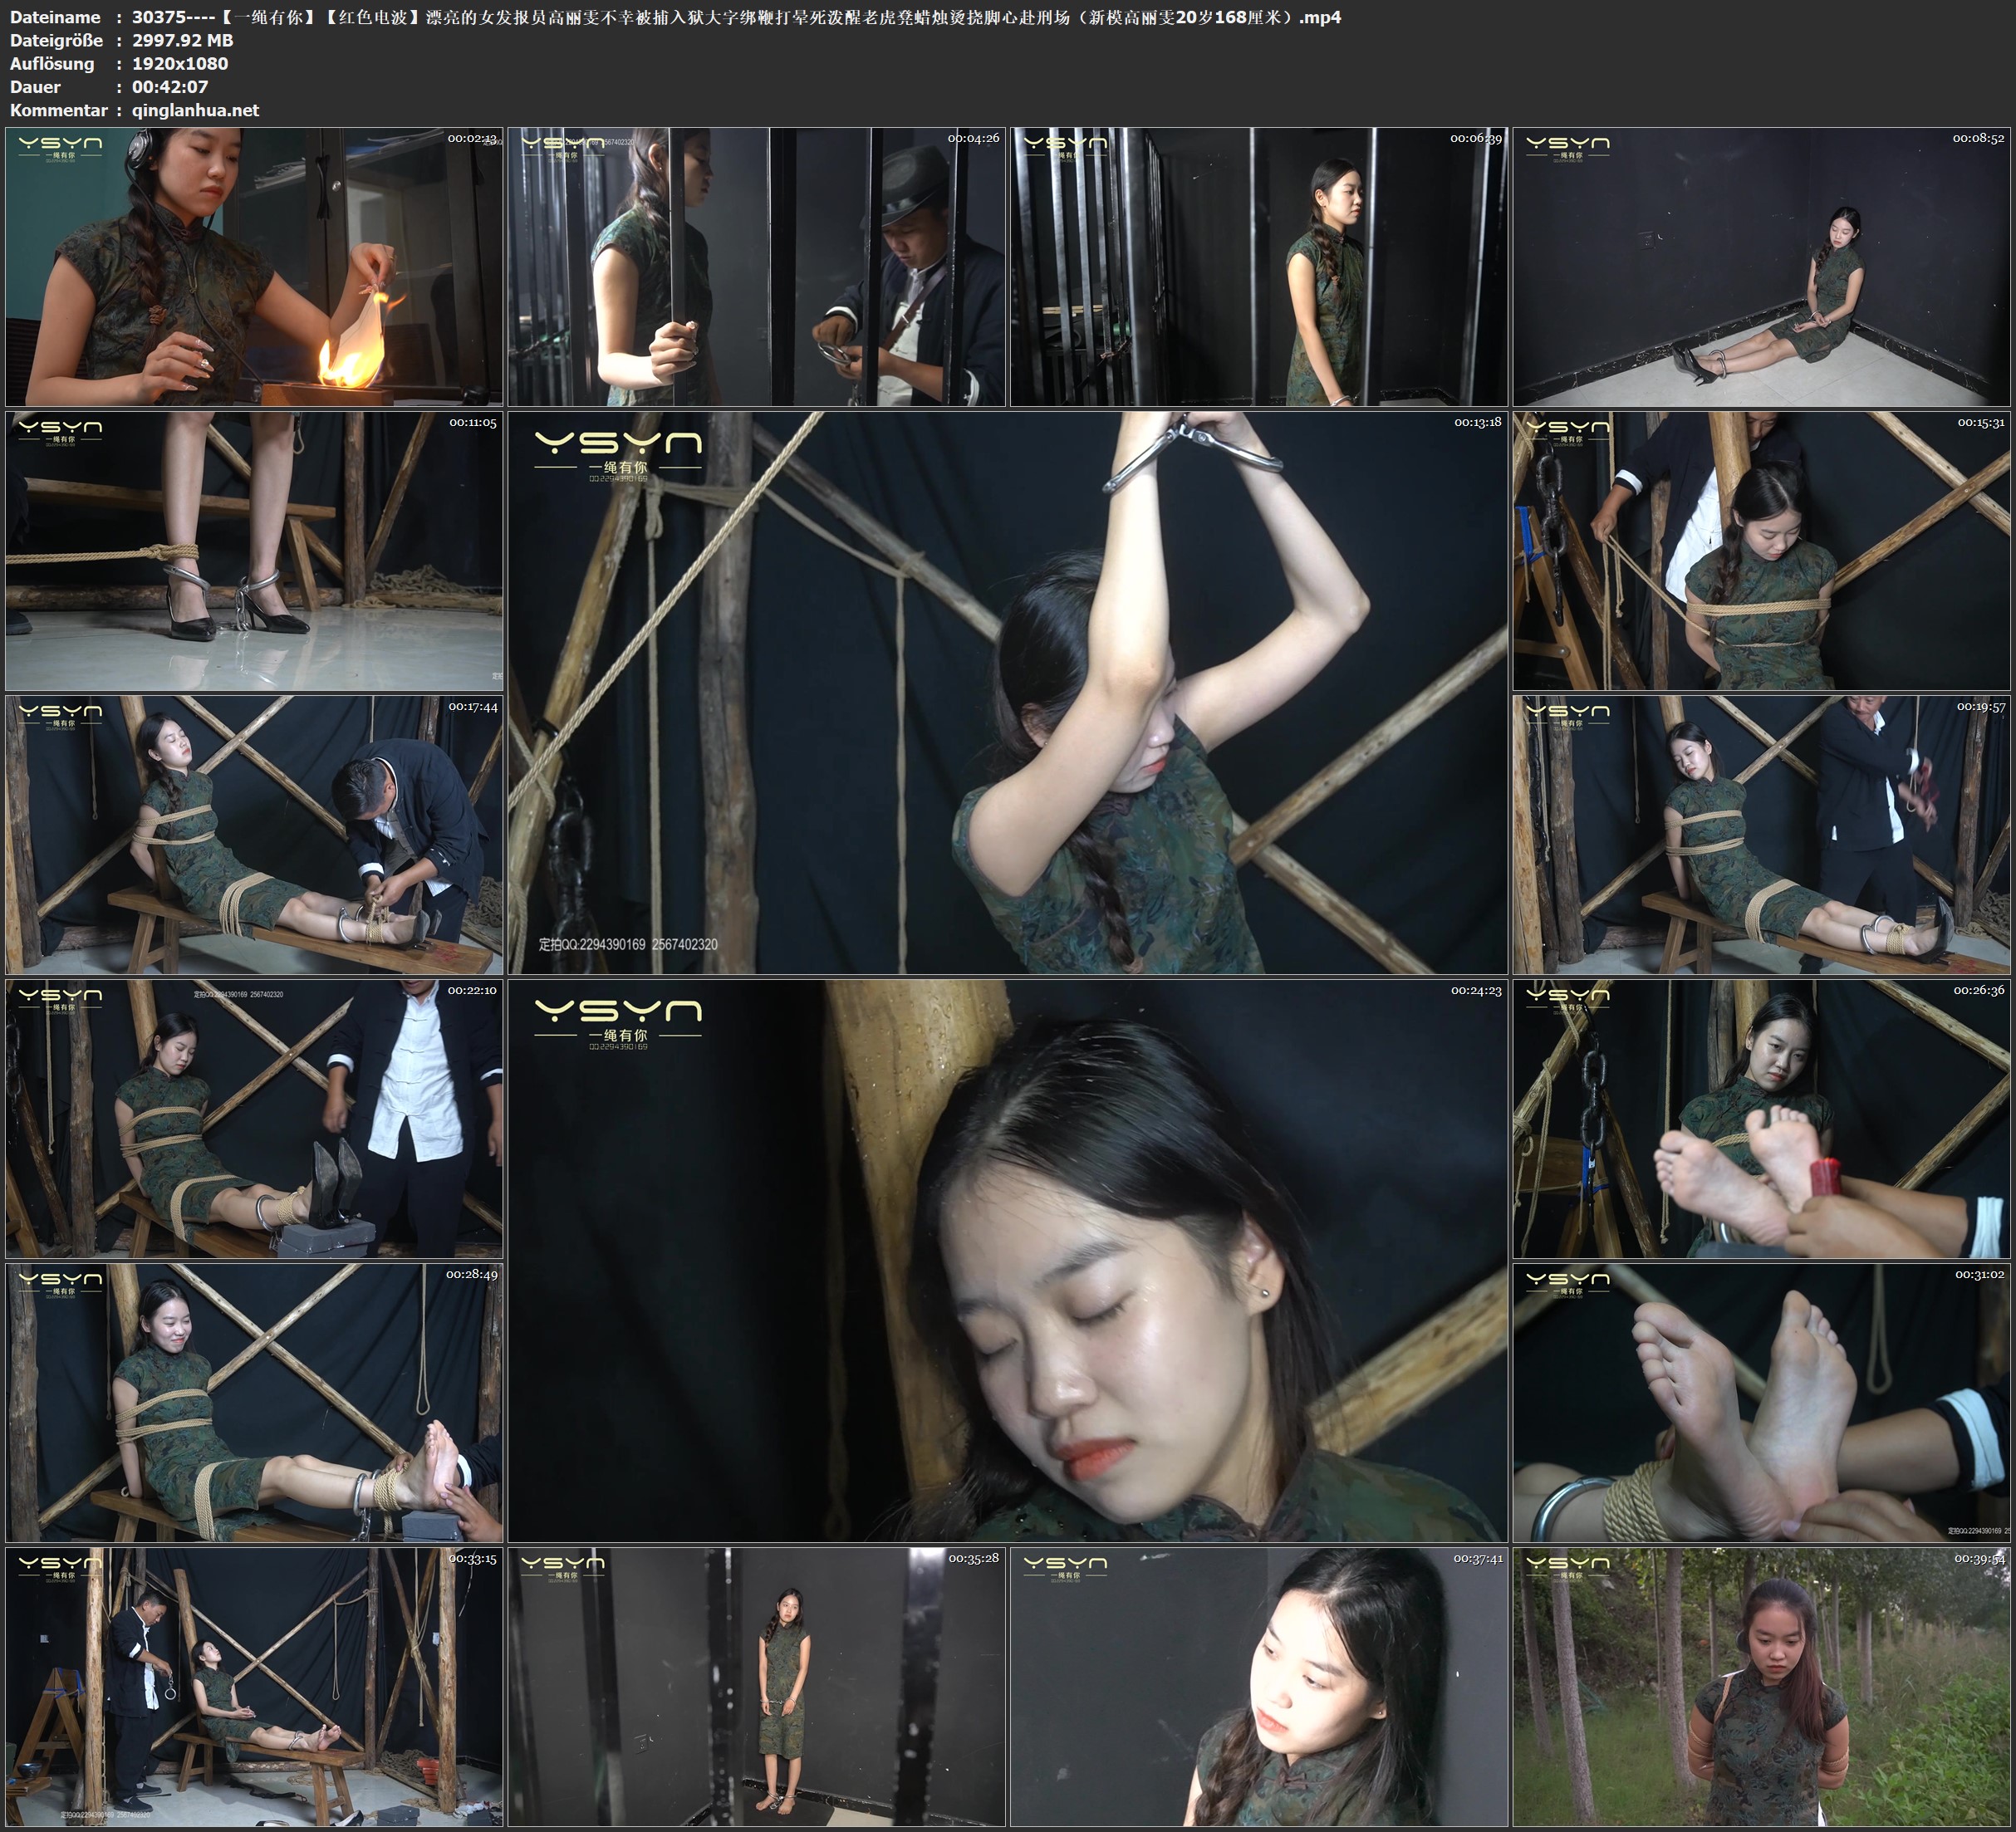Open the thumbnail timestamped 00:22:10
The width and height of the screenshot is (2016, 1832).
254,1119
